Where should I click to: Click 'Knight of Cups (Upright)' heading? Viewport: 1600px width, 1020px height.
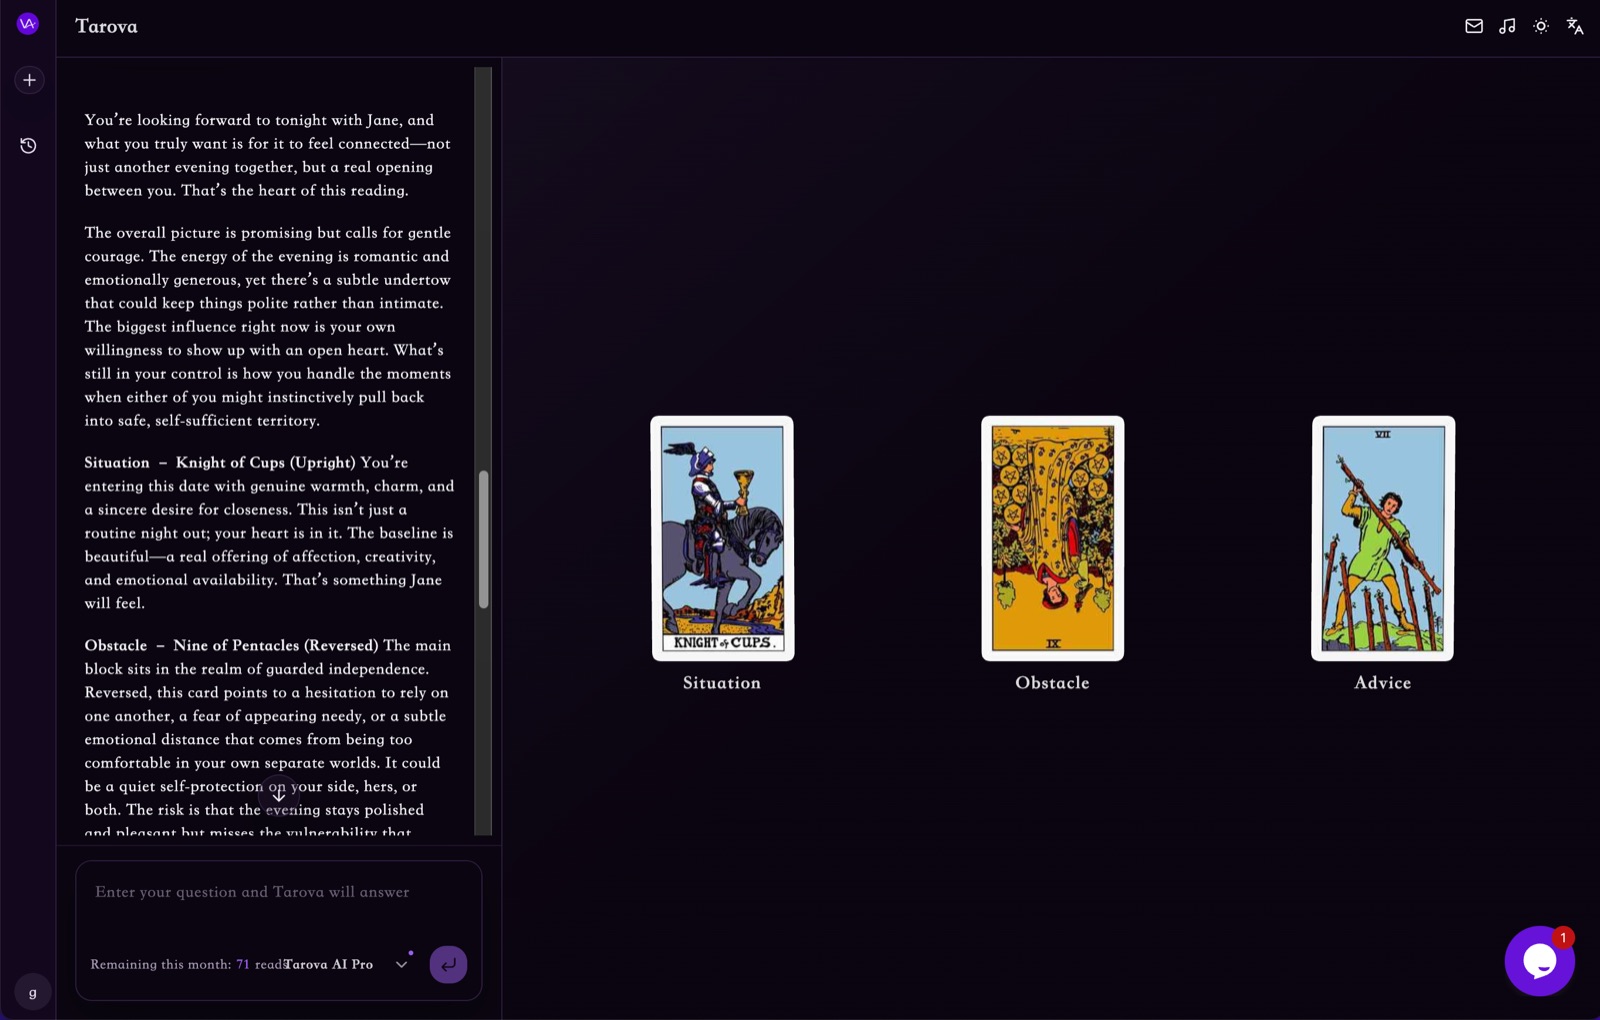click(266, 462)
